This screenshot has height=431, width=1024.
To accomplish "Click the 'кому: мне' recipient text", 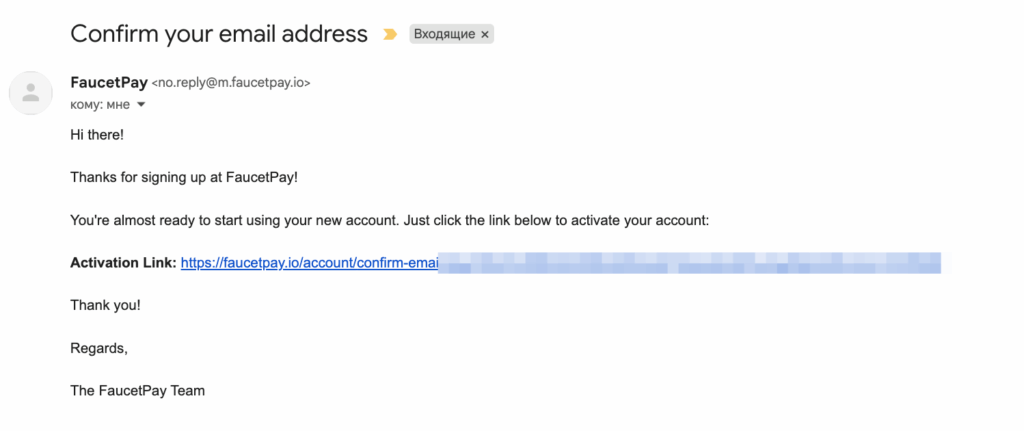I will pyautogui.click(x=100, y=104).
